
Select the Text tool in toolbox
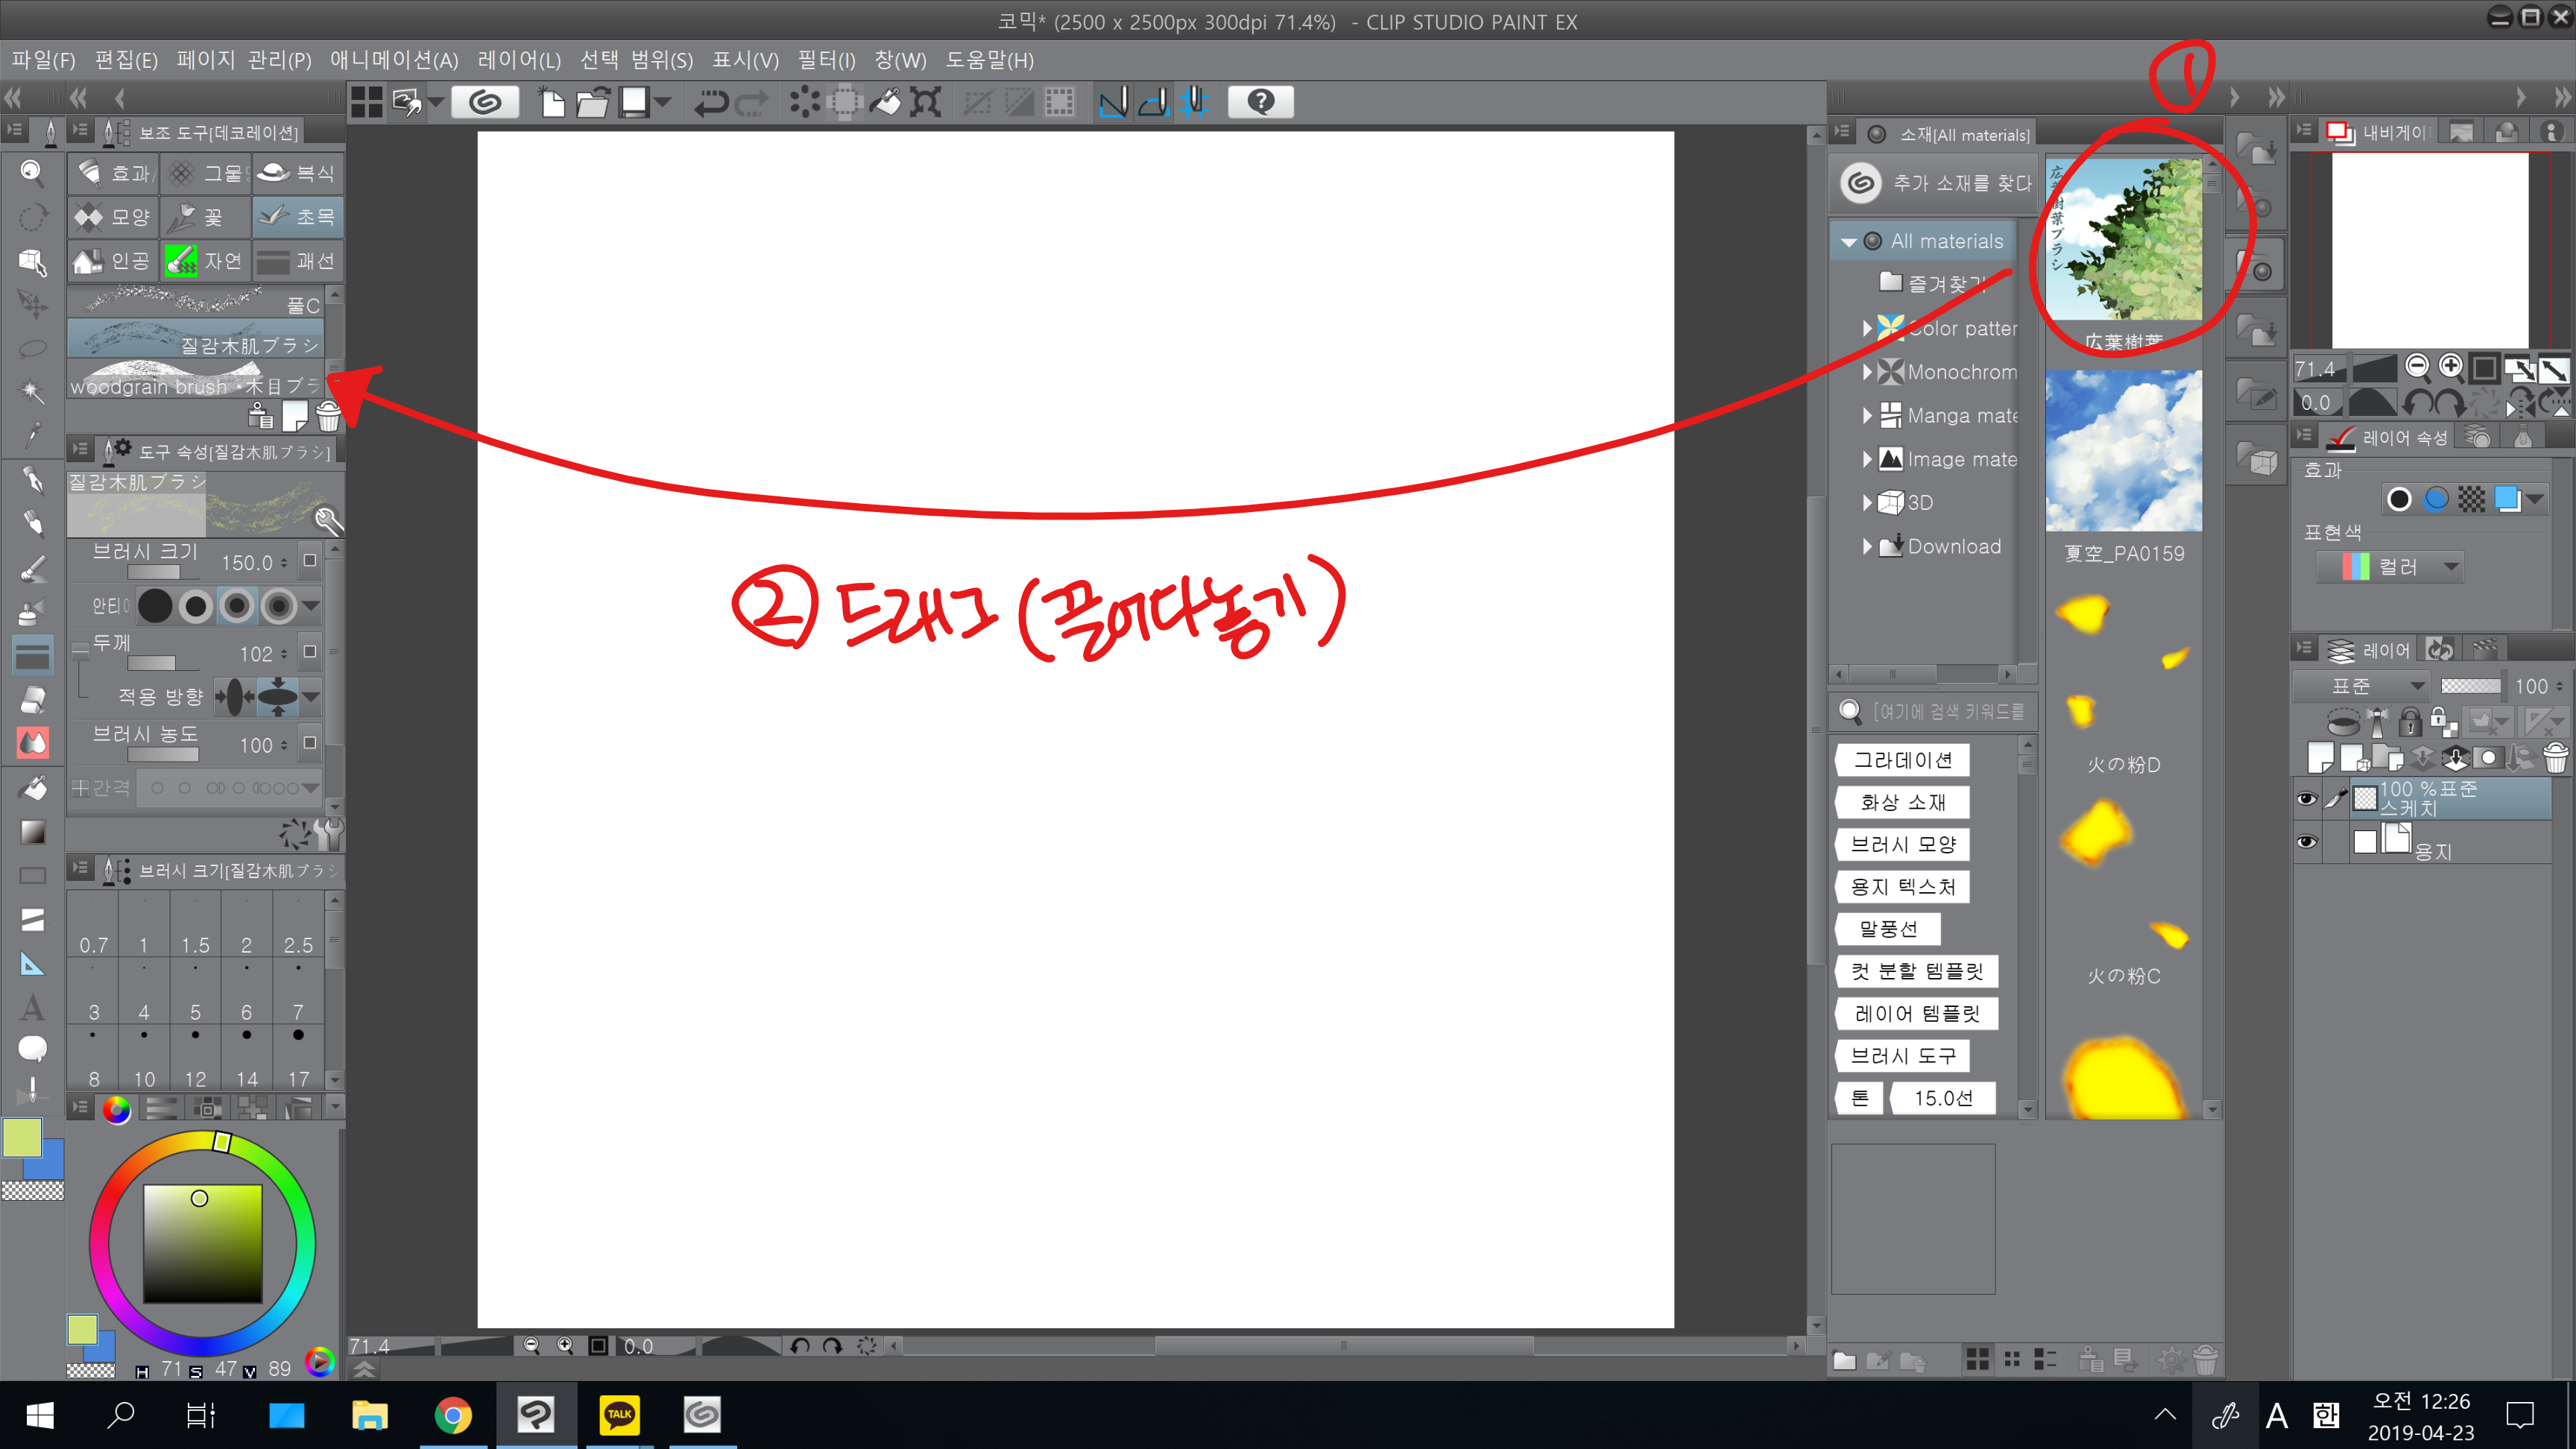32,1006
